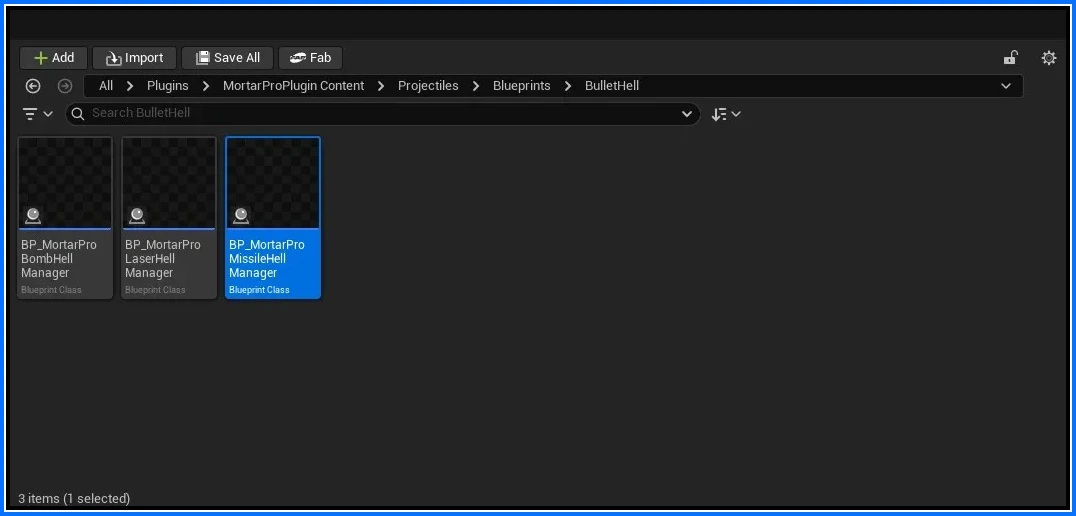
Task: Click the Add button with plus icon
Action: click(54, 58)
